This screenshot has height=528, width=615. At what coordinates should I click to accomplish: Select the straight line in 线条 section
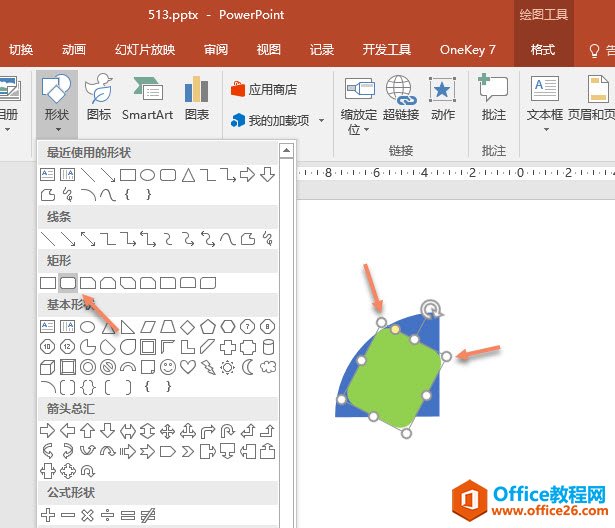pos(48,239)
